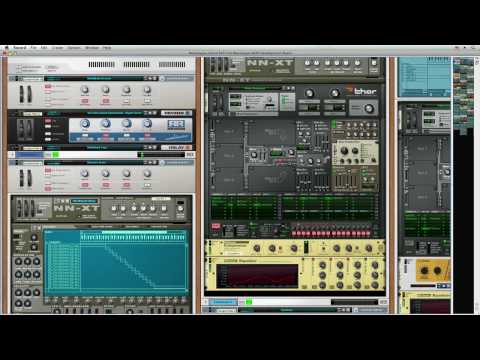Click large left knob in Thor beige filter section
The height and width of the screenshot is (360, 480).
[x=344, y=151]
